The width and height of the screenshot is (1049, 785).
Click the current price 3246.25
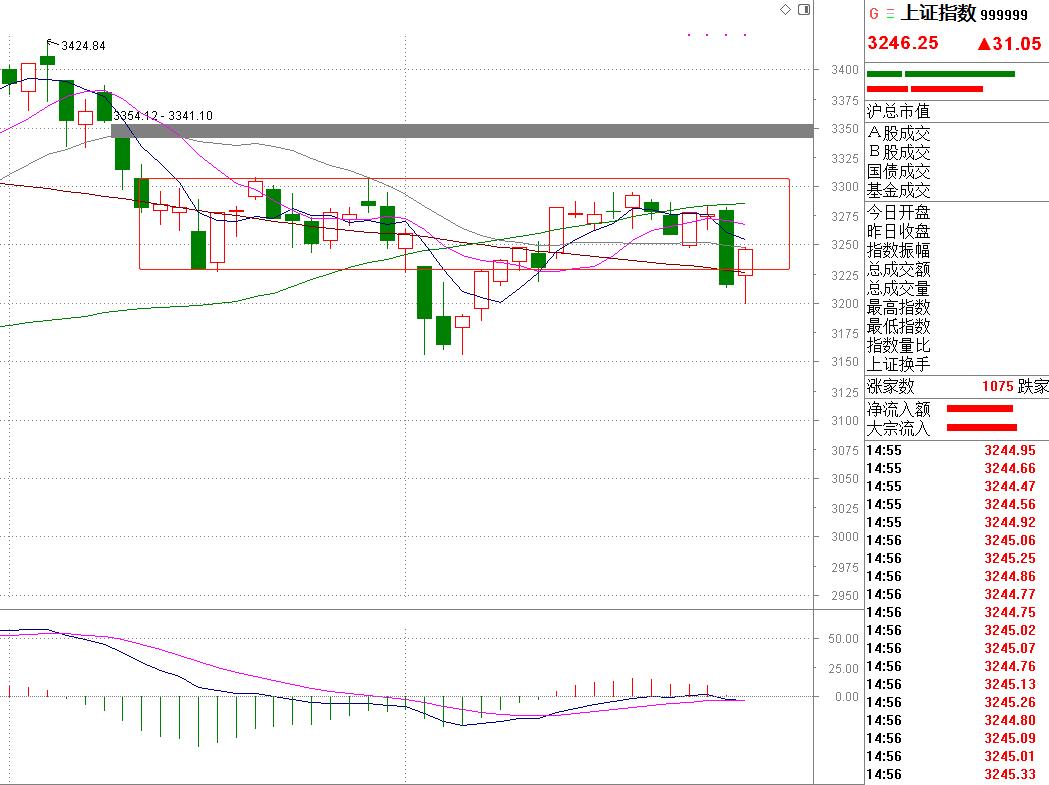903,43
